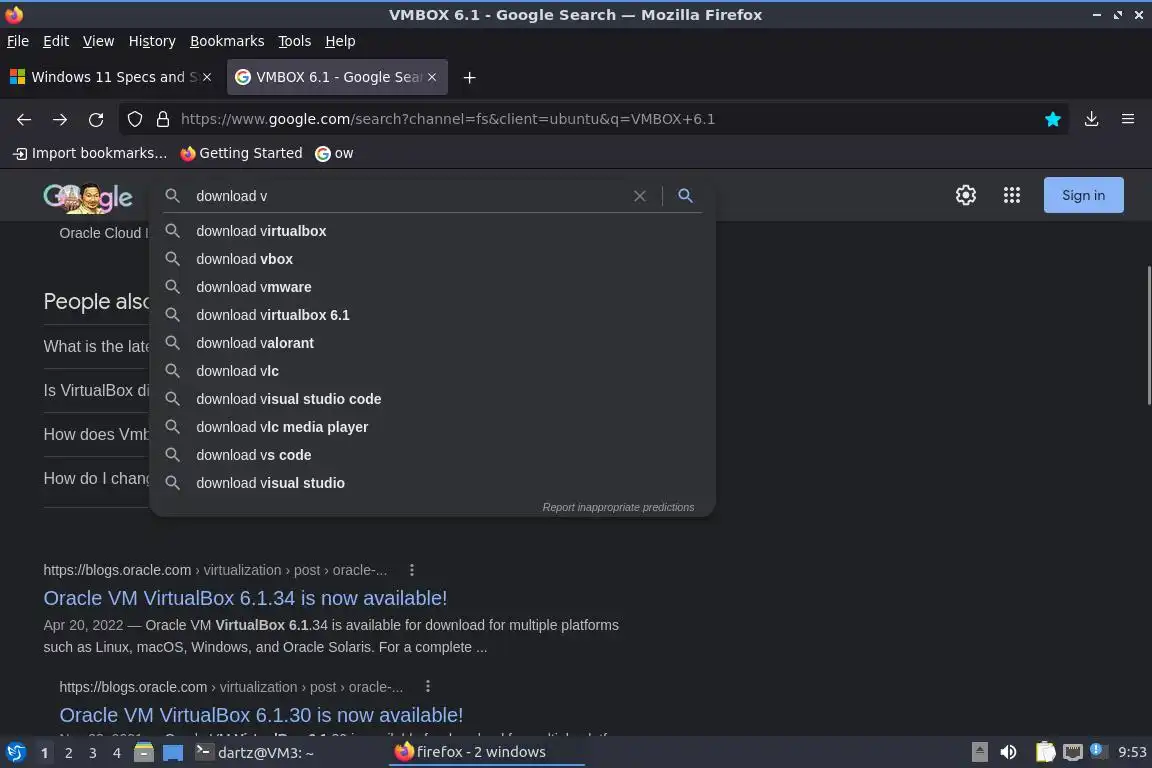This screenshot has width=1152, height=768.
Task: Click the Sign in button
Action: tap(1083, 195)
